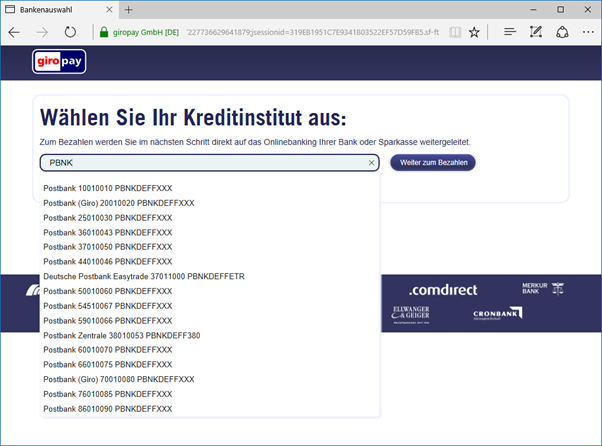Pick Postbank Zentrale 38010053 suggestion
The width and height of the screenshot is (602, 446).
coord(122,335)
